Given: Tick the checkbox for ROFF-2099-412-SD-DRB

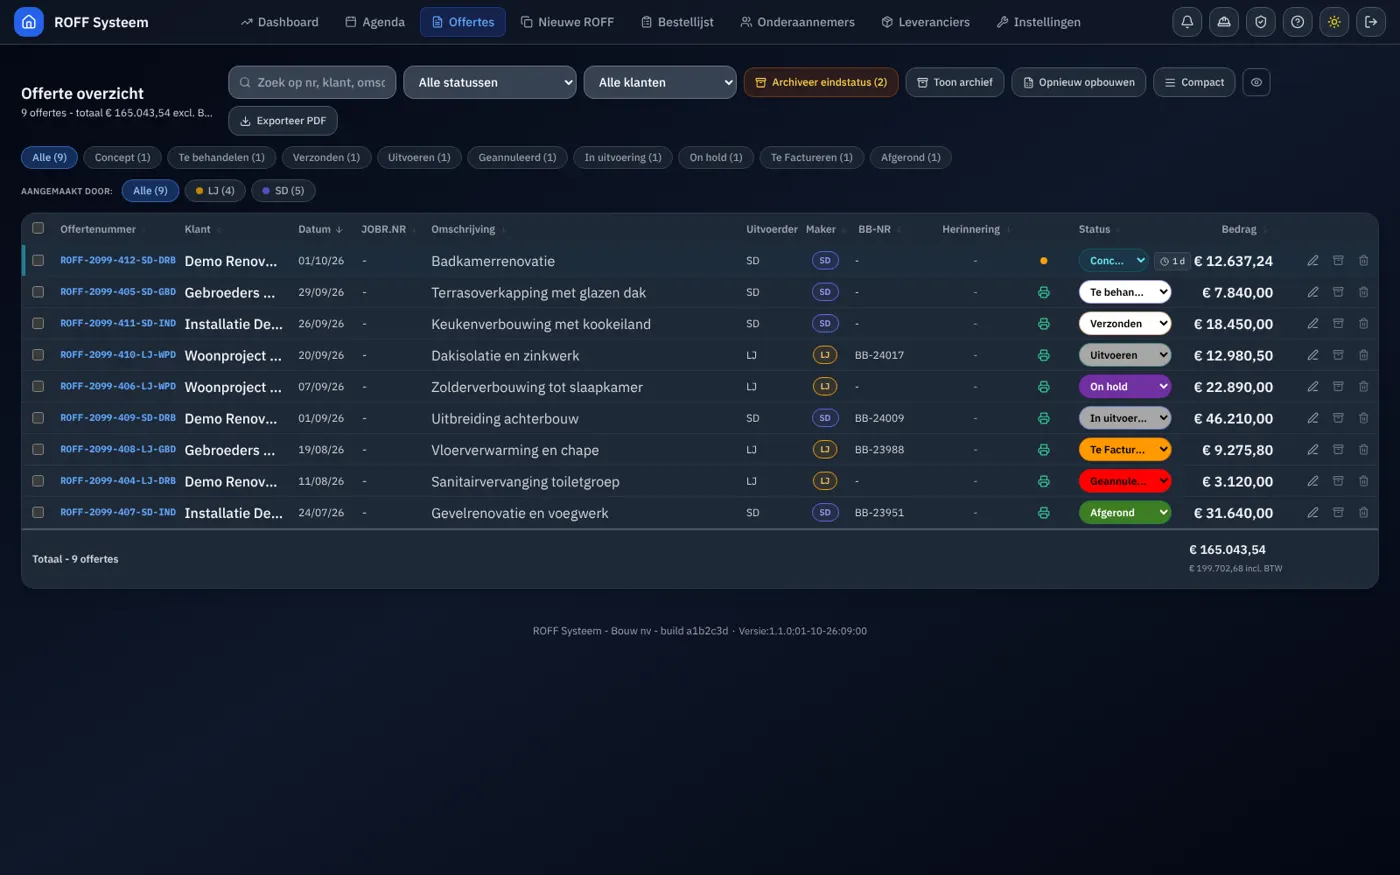Looking at the screenshot, I should (38, 260).
